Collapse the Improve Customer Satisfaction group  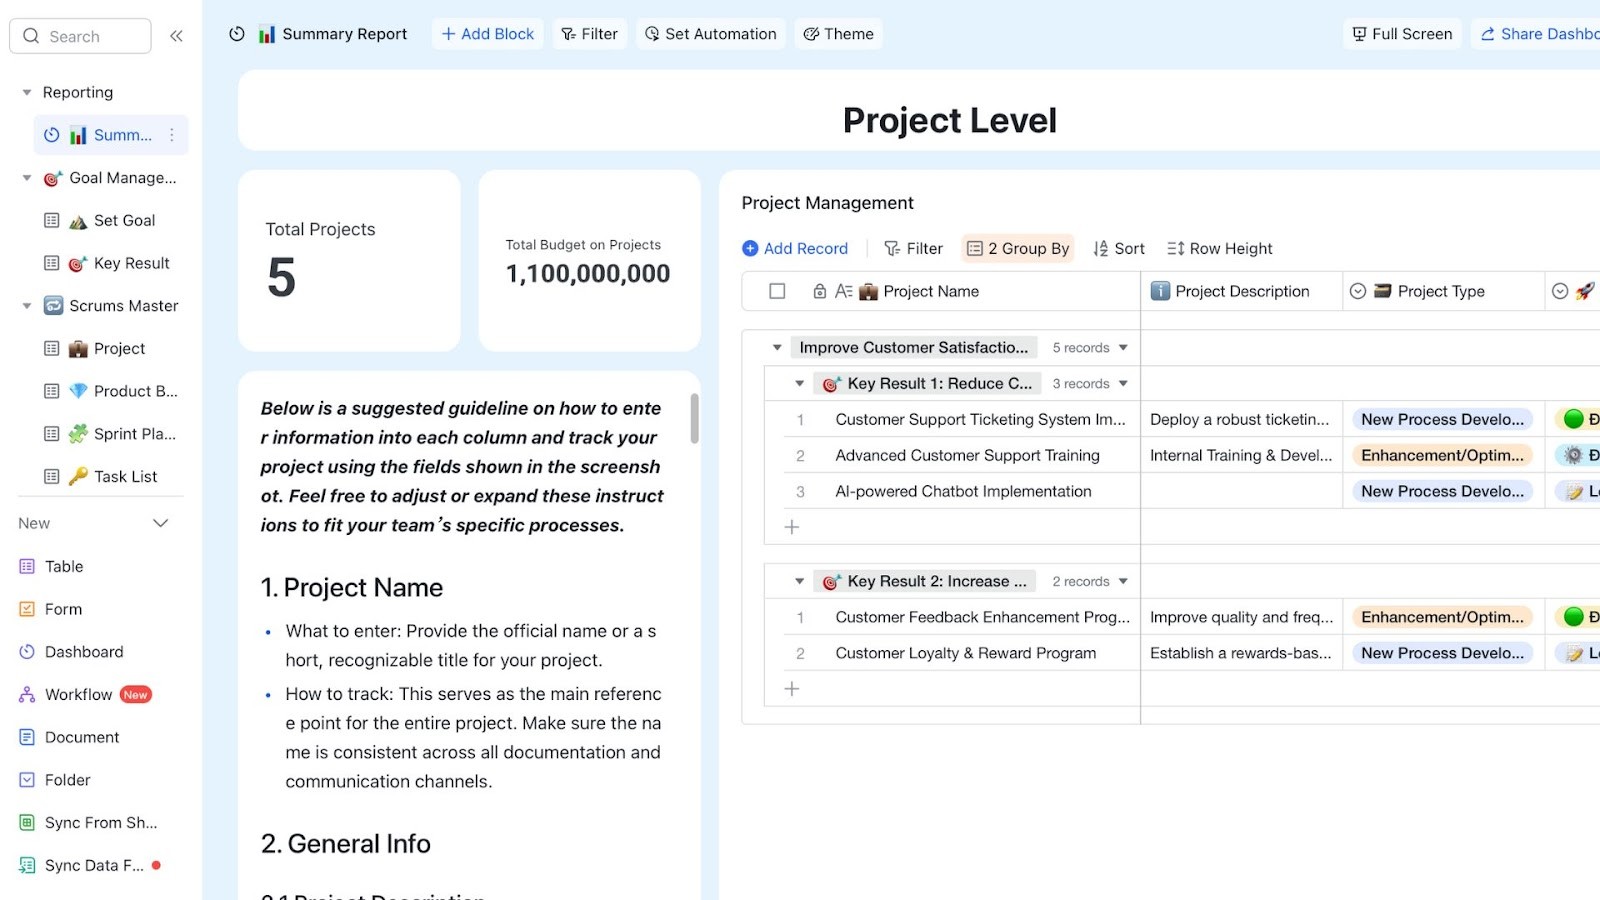[777, 347]
